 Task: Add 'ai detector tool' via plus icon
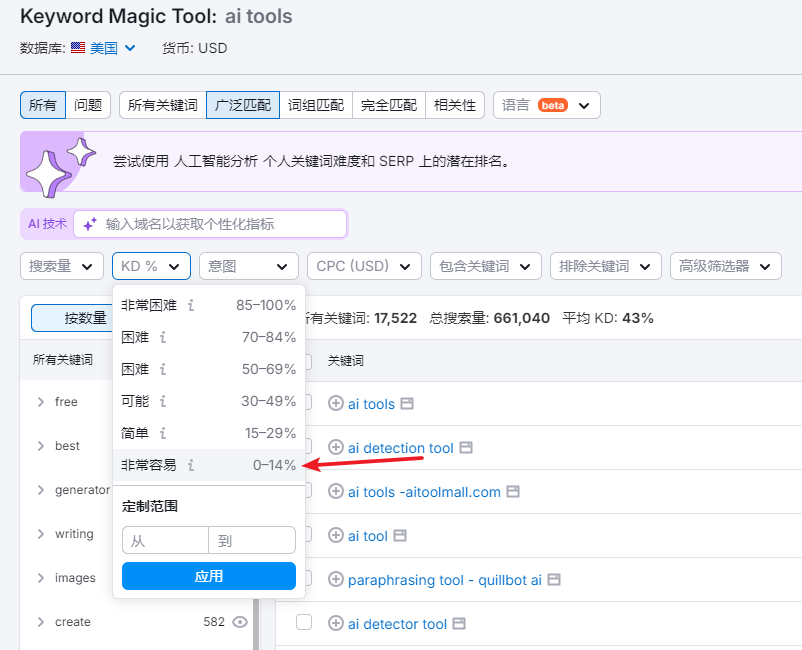[336, 623]
